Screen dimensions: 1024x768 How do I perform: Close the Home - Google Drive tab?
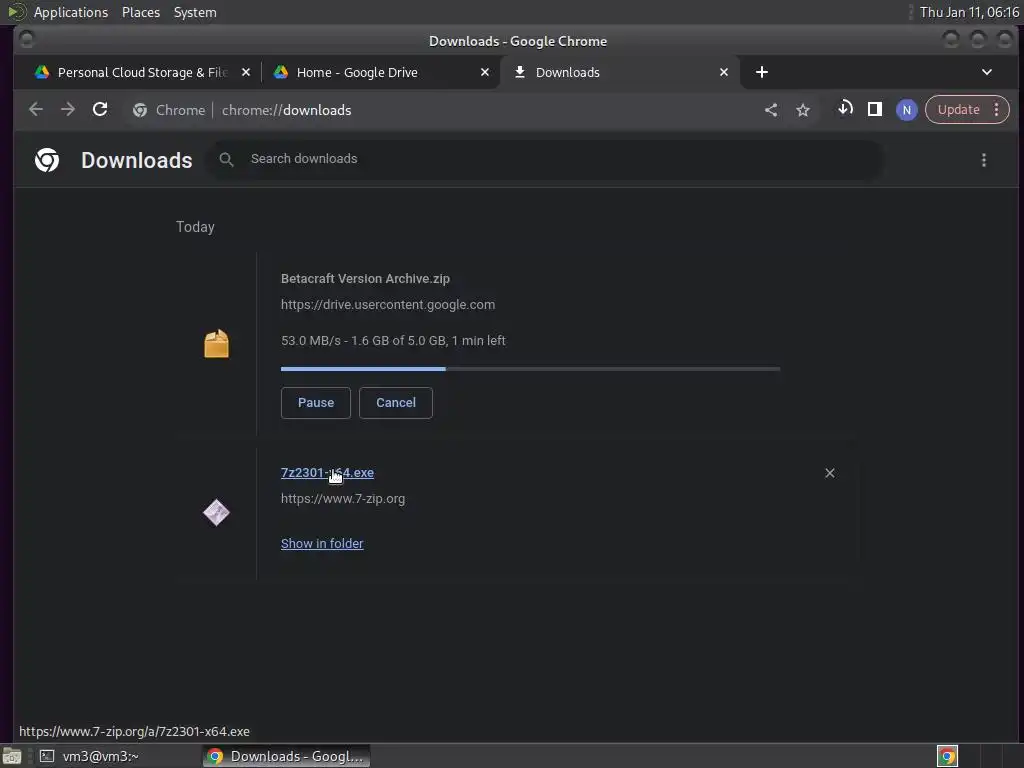485,72
